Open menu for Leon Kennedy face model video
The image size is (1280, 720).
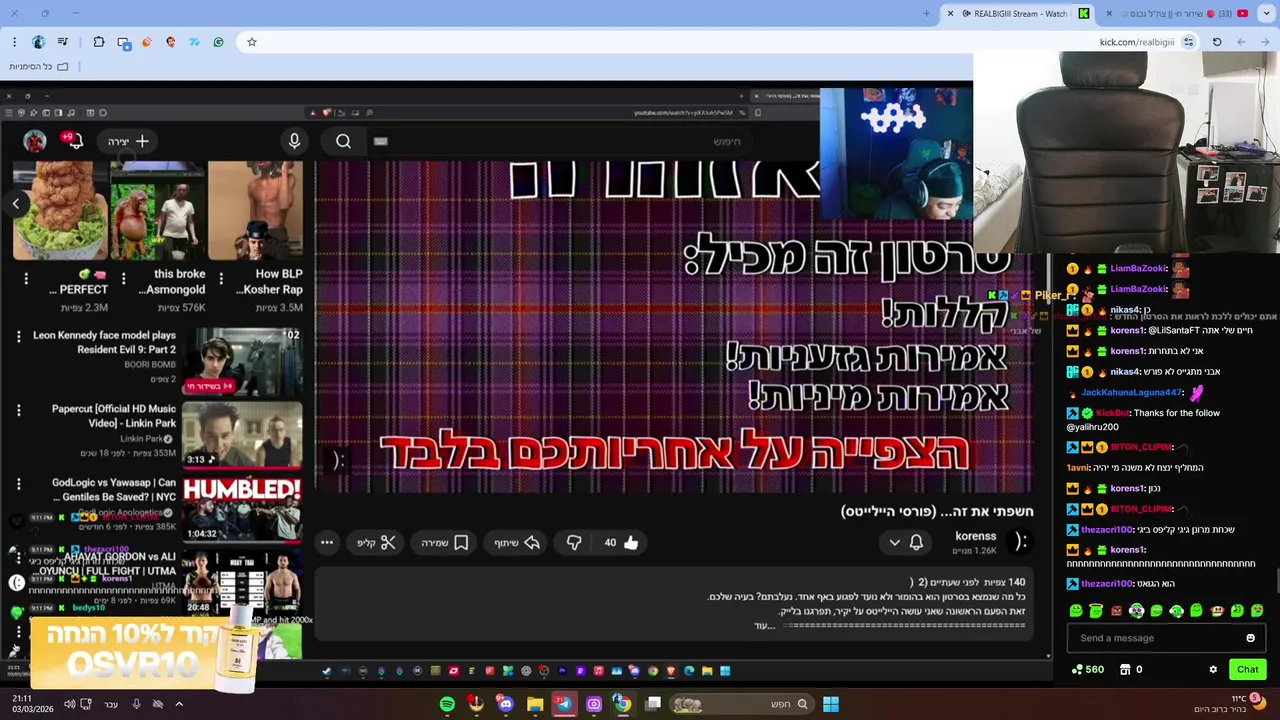tap(18, 337)
